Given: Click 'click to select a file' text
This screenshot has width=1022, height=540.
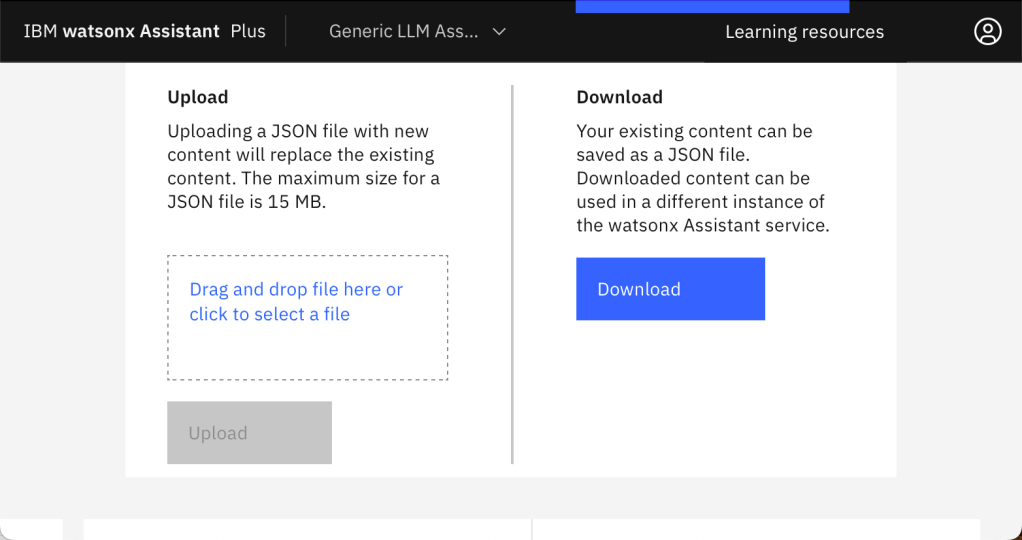Looking at the screenshot, I should [x=269, y=314].
